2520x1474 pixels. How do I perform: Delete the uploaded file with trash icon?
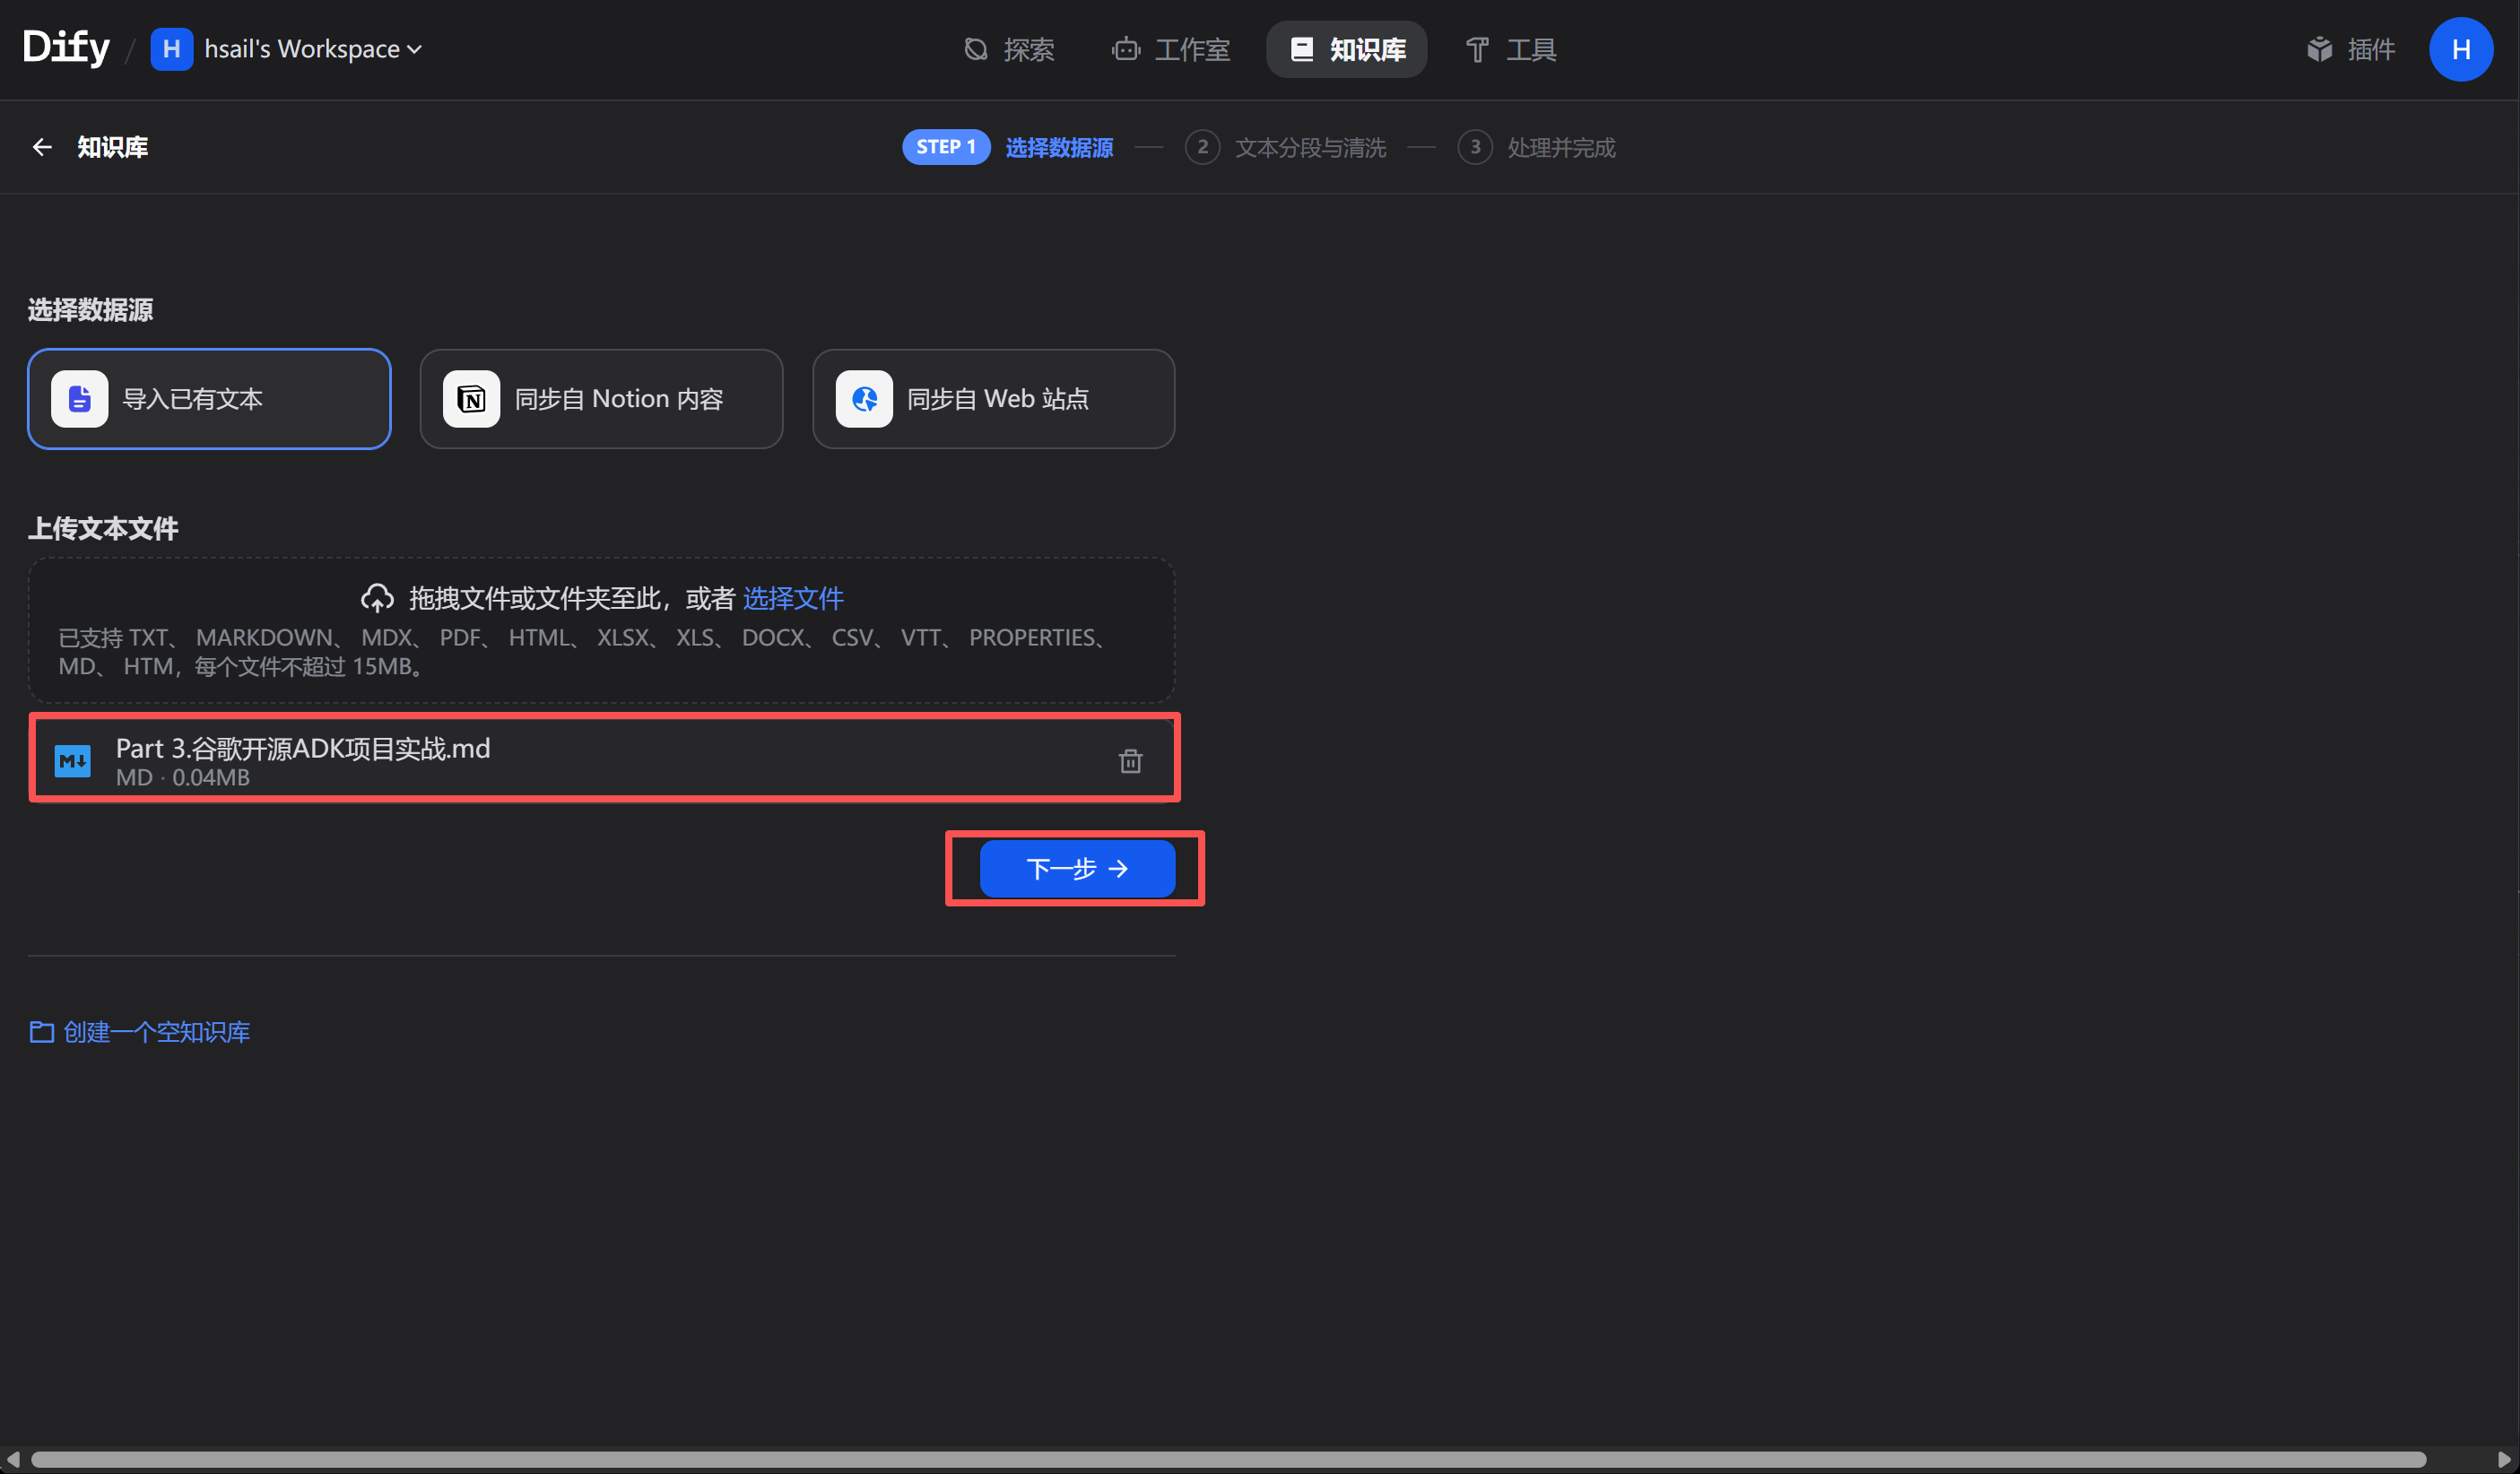1130,761
